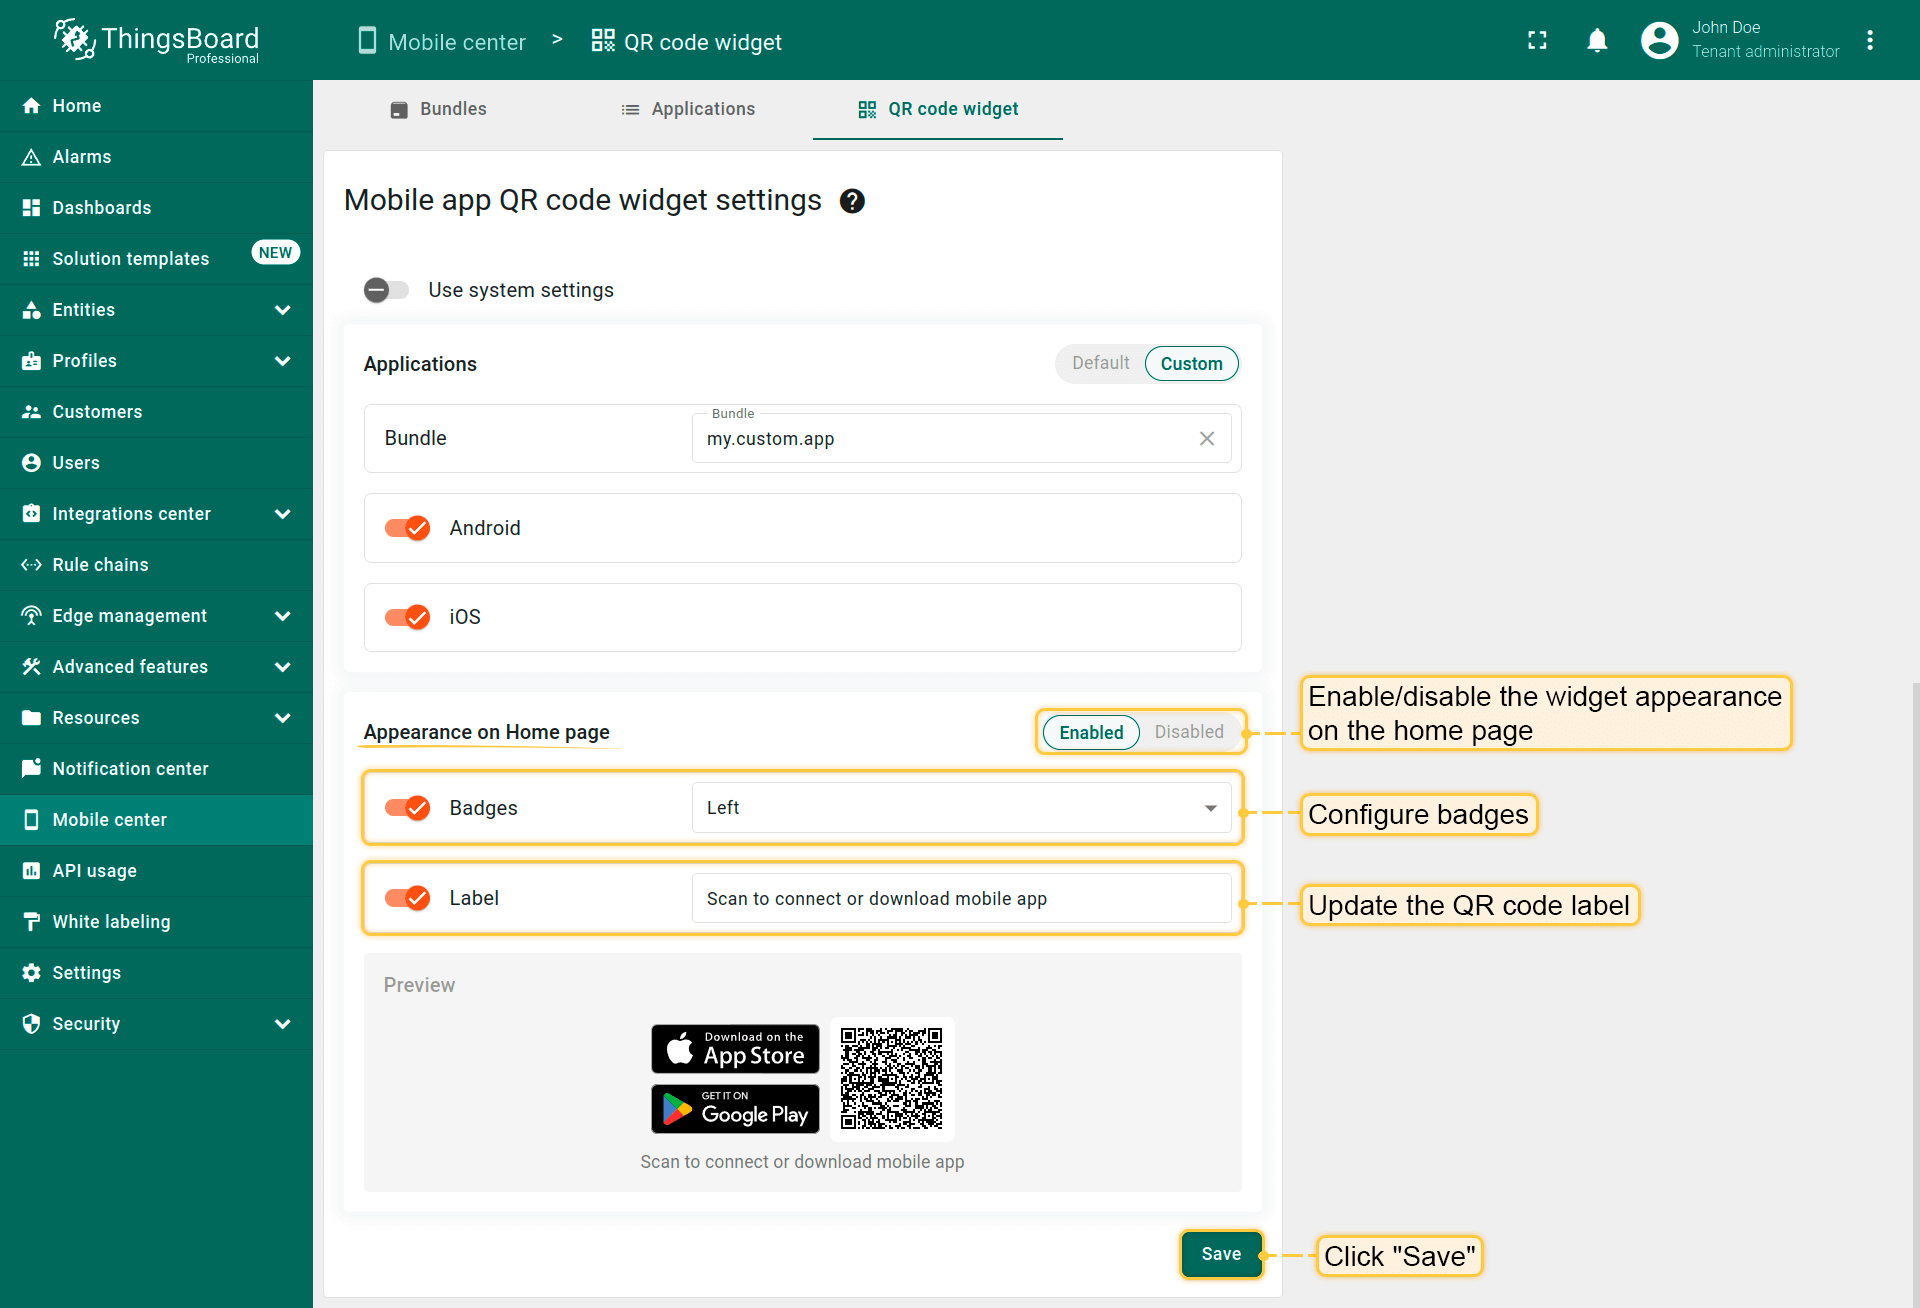Disable the Badges switch
Viewport: 1920px width, 1308px height.
tap(408, 808)
